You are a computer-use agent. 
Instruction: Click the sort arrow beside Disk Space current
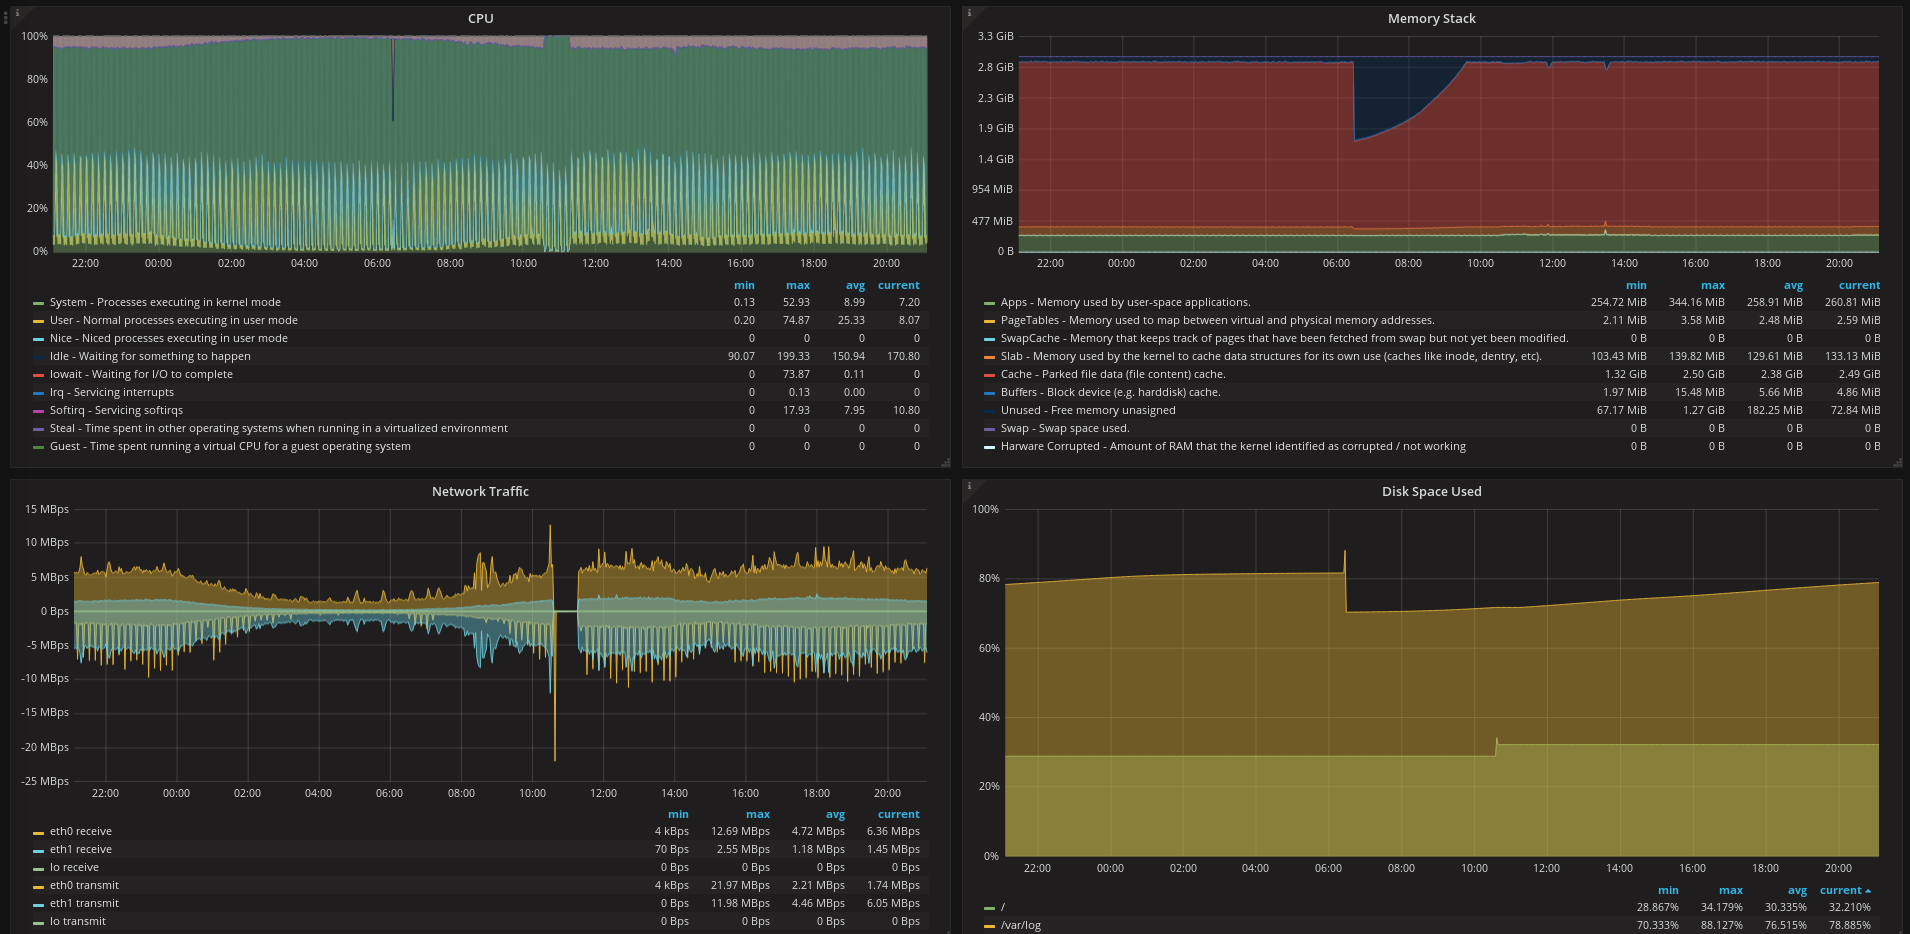pyautogui.click(x=1868, y=890)
